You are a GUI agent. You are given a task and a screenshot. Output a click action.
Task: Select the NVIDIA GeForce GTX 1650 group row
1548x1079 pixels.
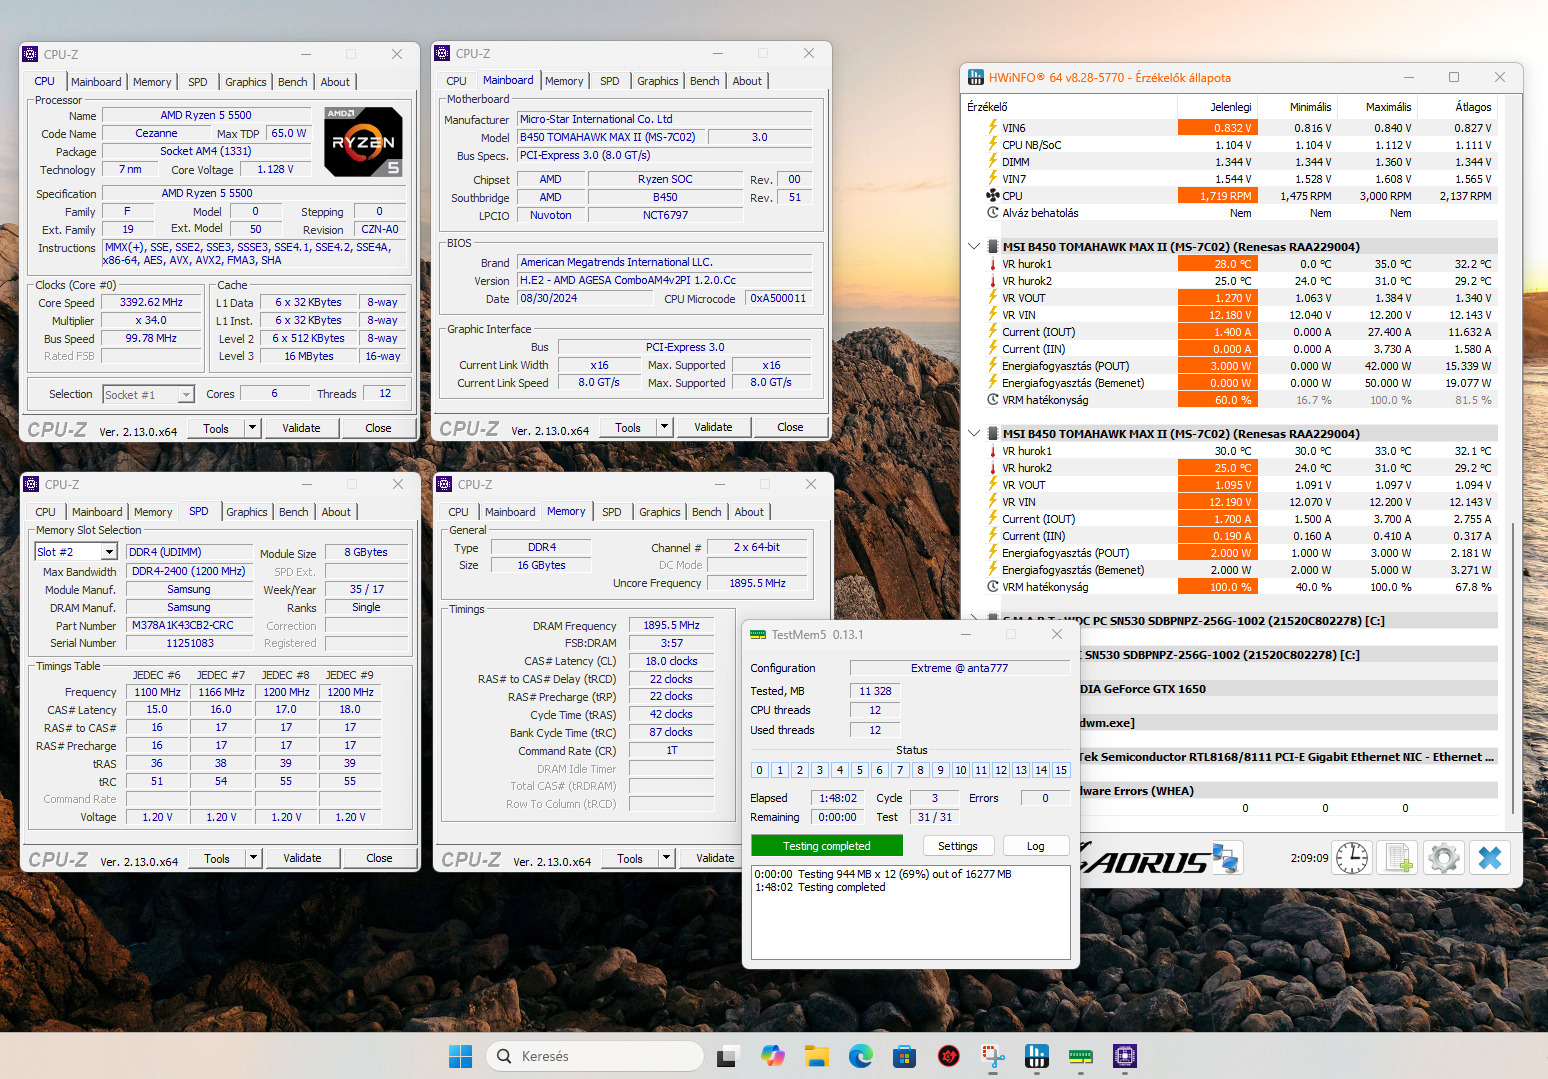point(1288,689)
